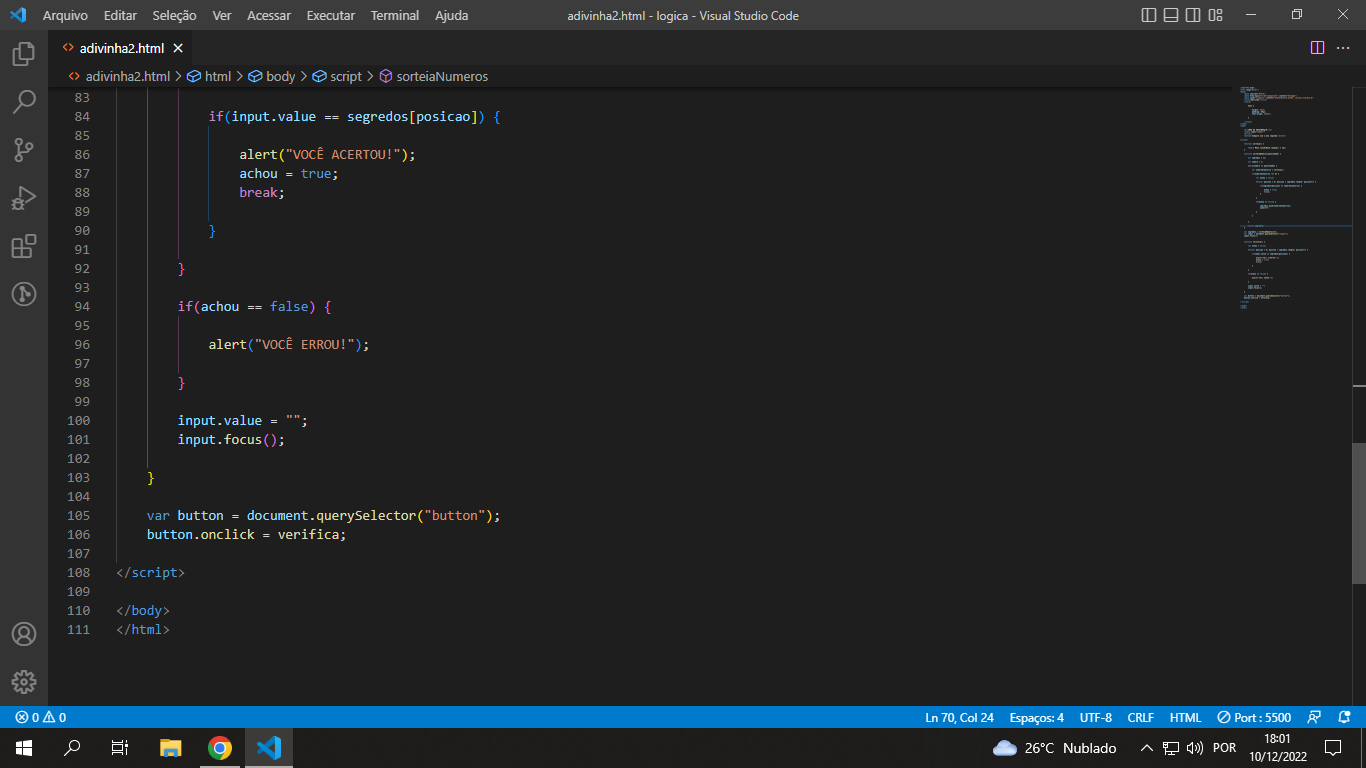This screenshot has height=768, width=1366.
Task: Open editor More Actions ellipsis
Action: click(1343, 48)
